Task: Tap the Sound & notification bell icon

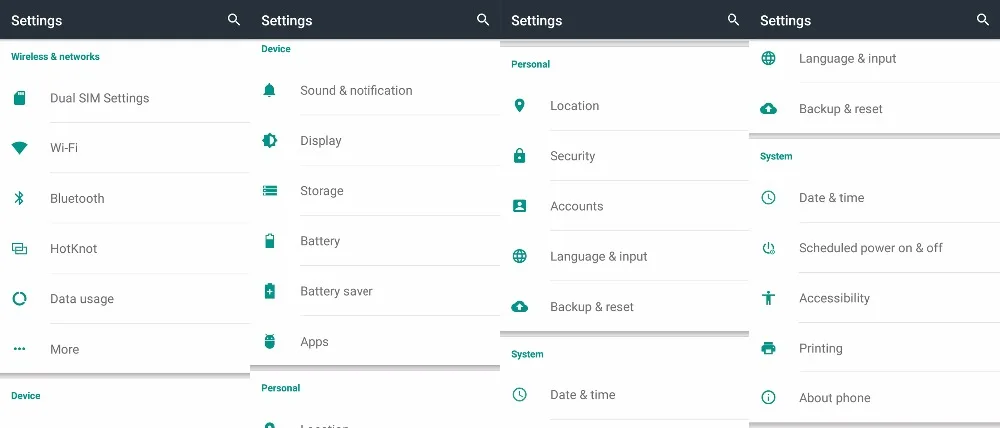Action: (270, 90)
